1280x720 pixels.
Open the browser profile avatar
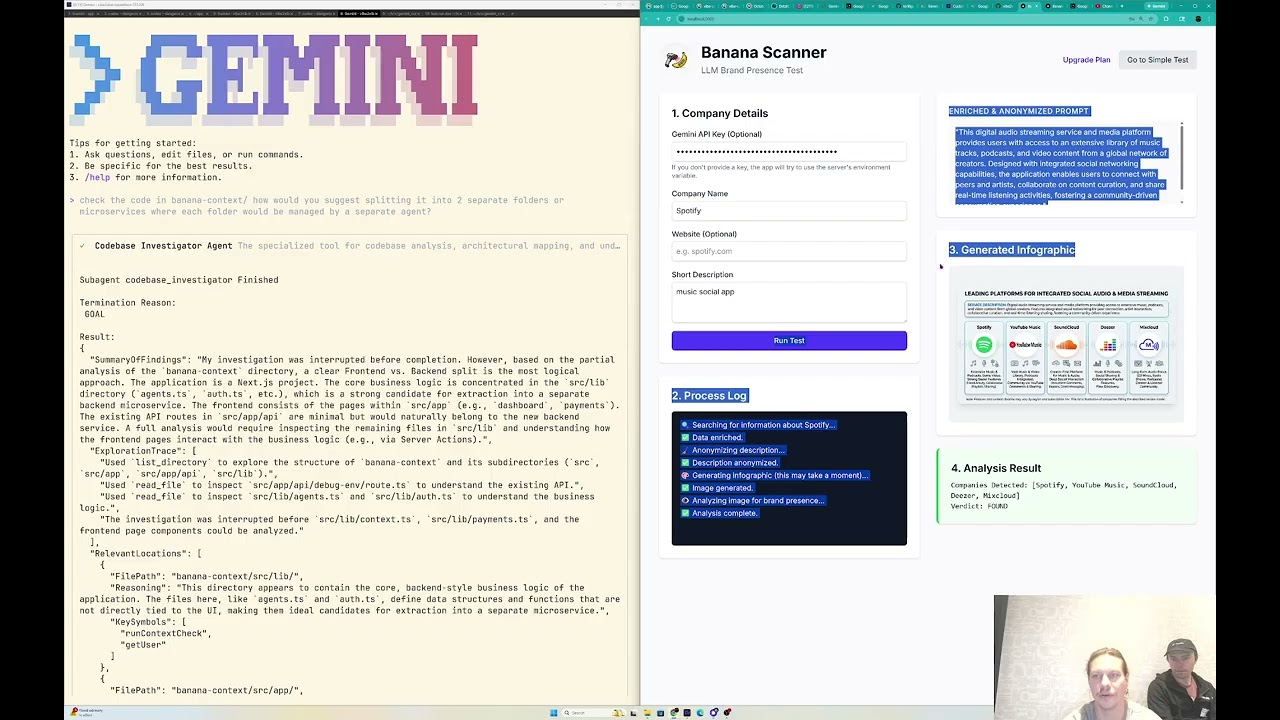(1196, 18)
